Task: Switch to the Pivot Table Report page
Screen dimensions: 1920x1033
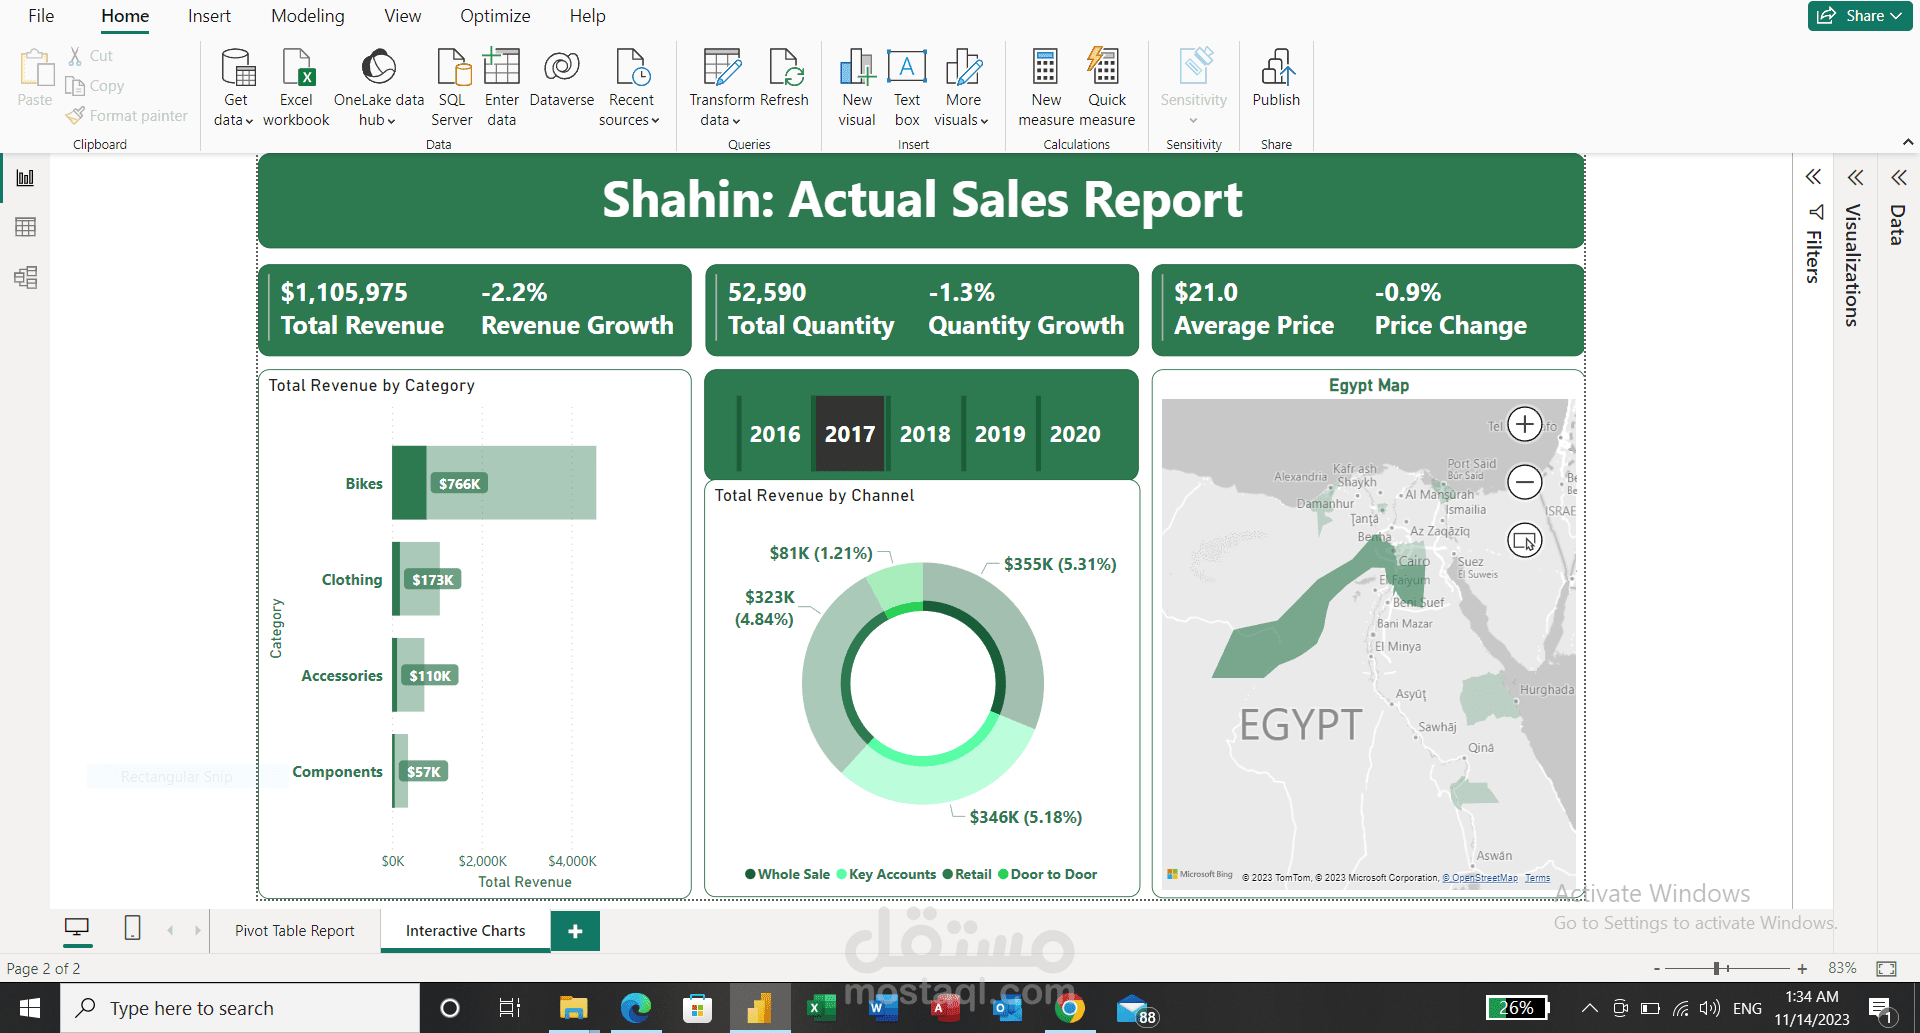Action: [x=294, y=930]
